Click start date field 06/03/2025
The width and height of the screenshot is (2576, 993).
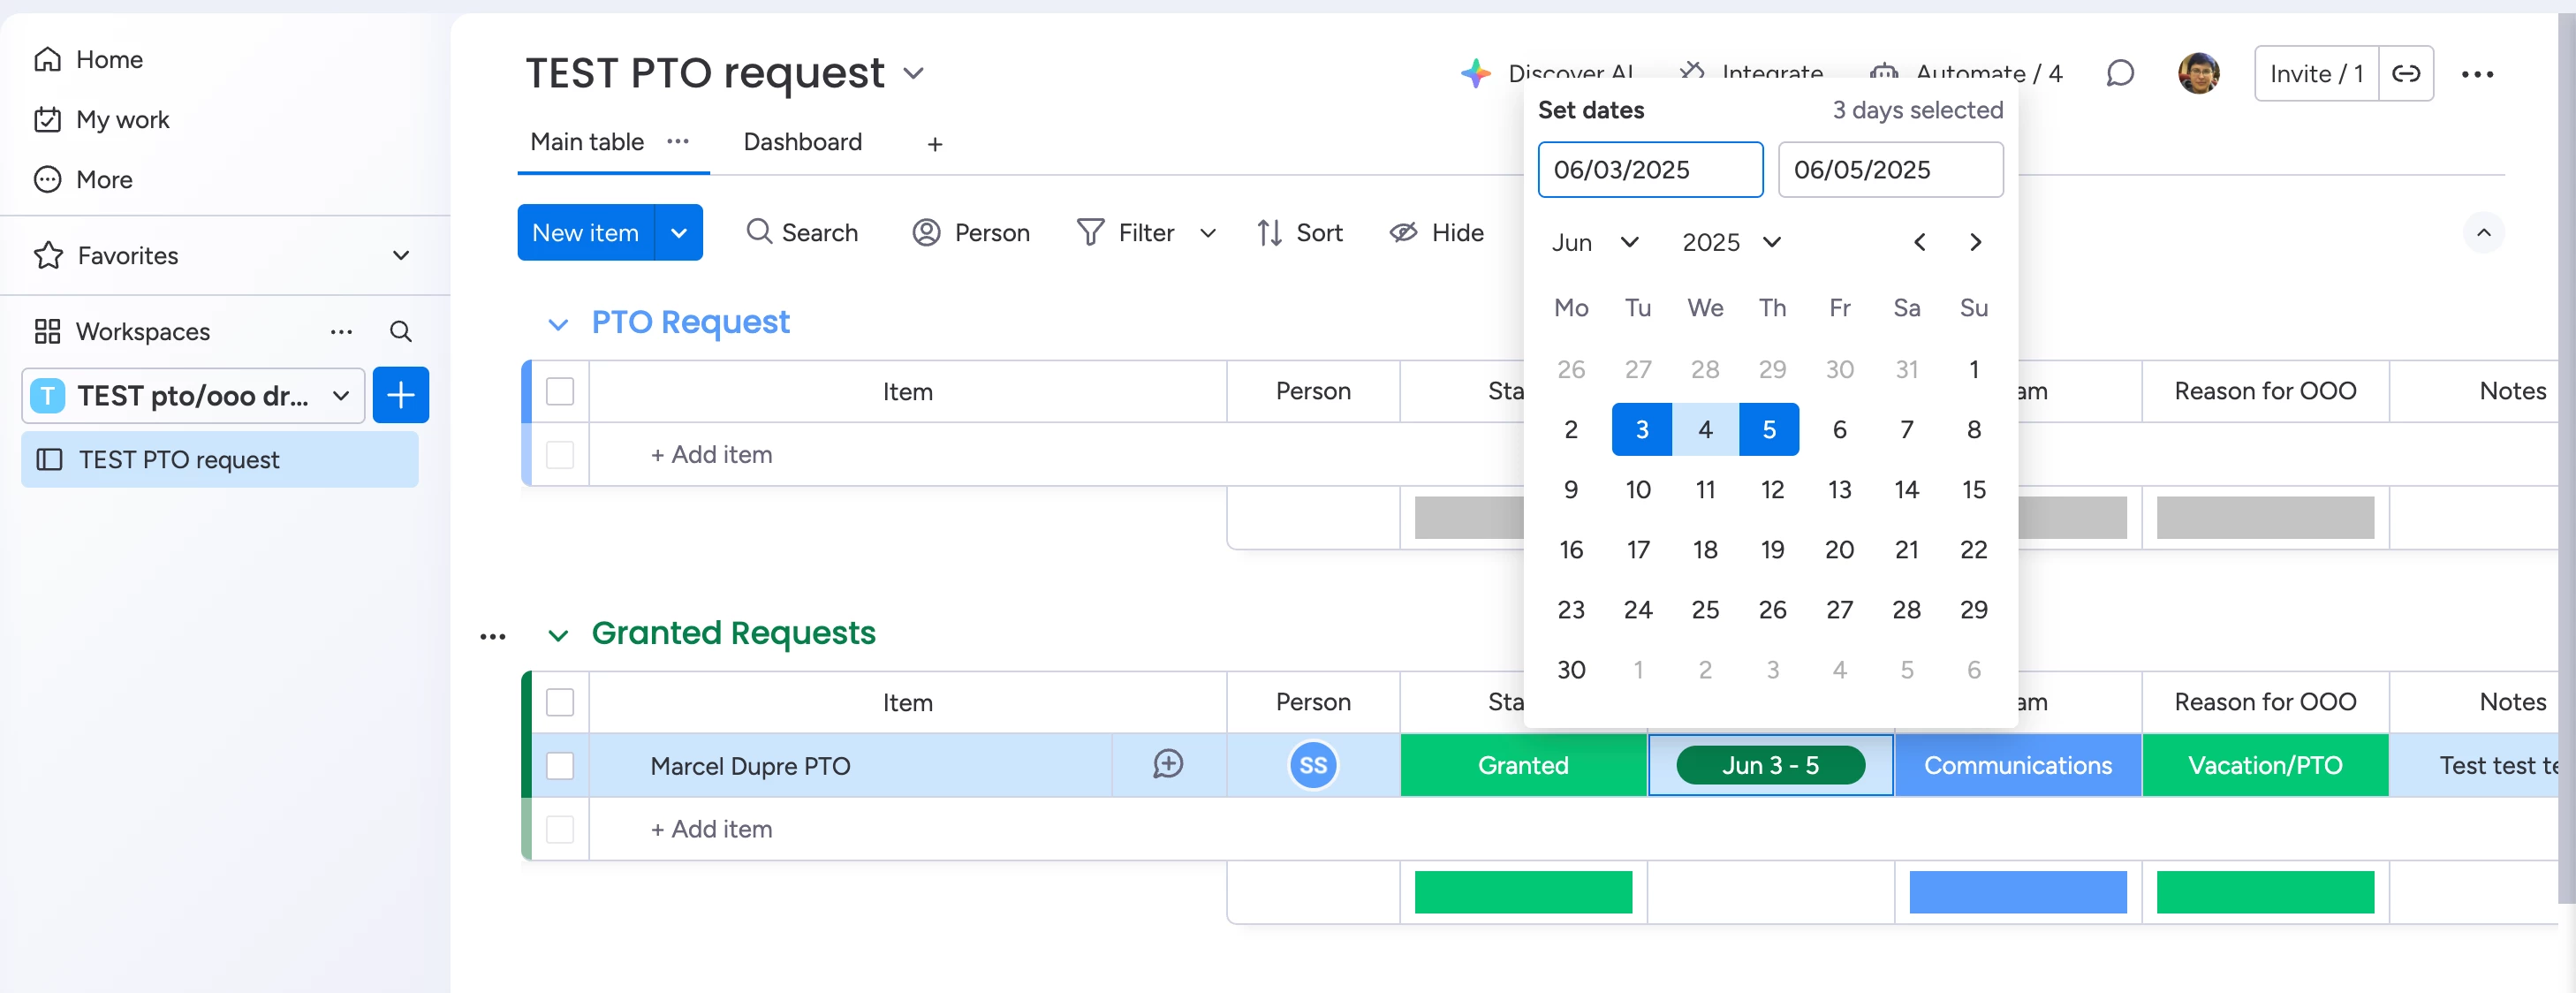click(1650, 169)
